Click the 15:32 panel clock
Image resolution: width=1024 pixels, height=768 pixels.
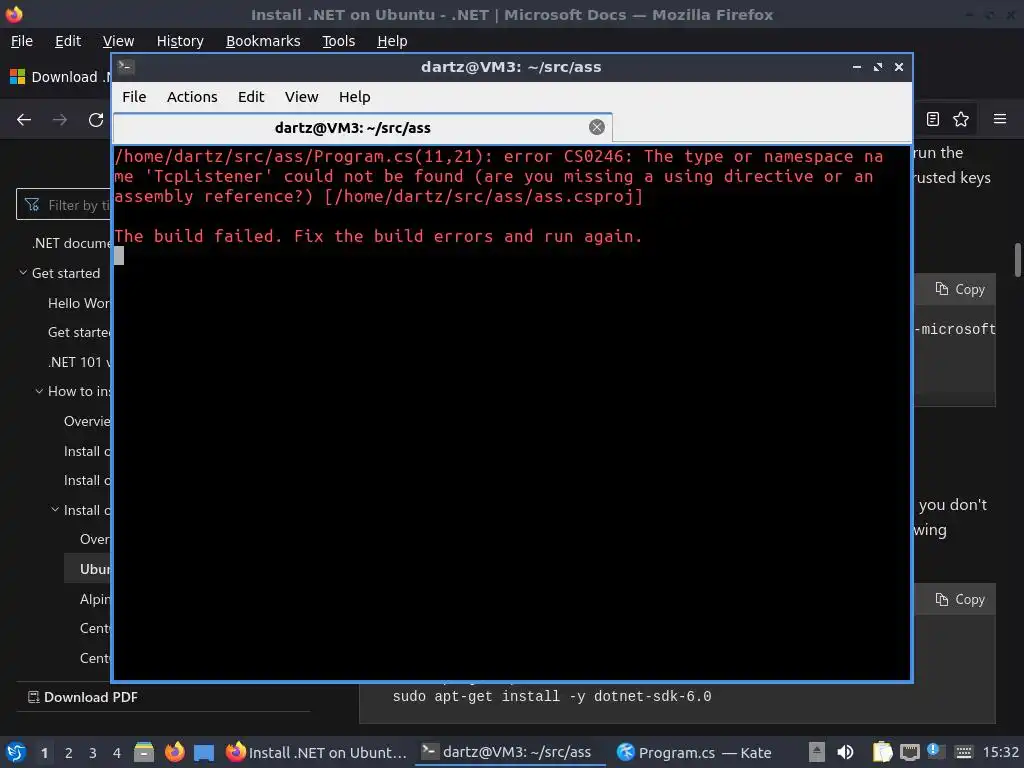(x=1000, y=752)
